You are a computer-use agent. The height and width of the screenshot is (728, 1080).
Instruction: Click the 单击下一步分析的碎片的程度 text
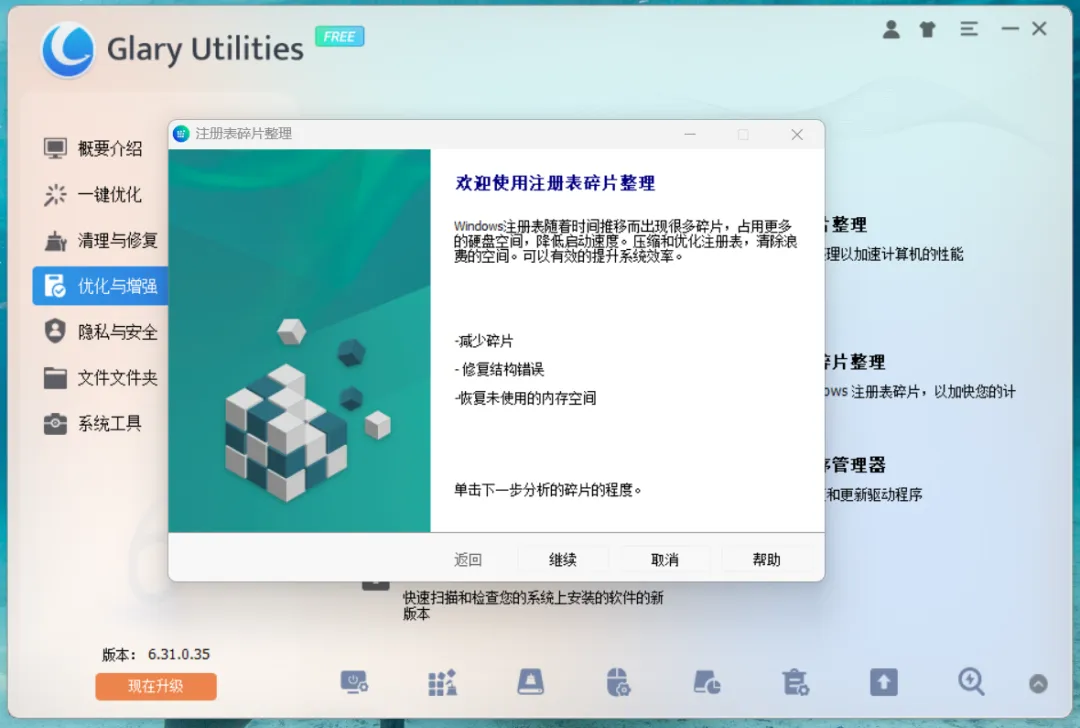(548, 490)
